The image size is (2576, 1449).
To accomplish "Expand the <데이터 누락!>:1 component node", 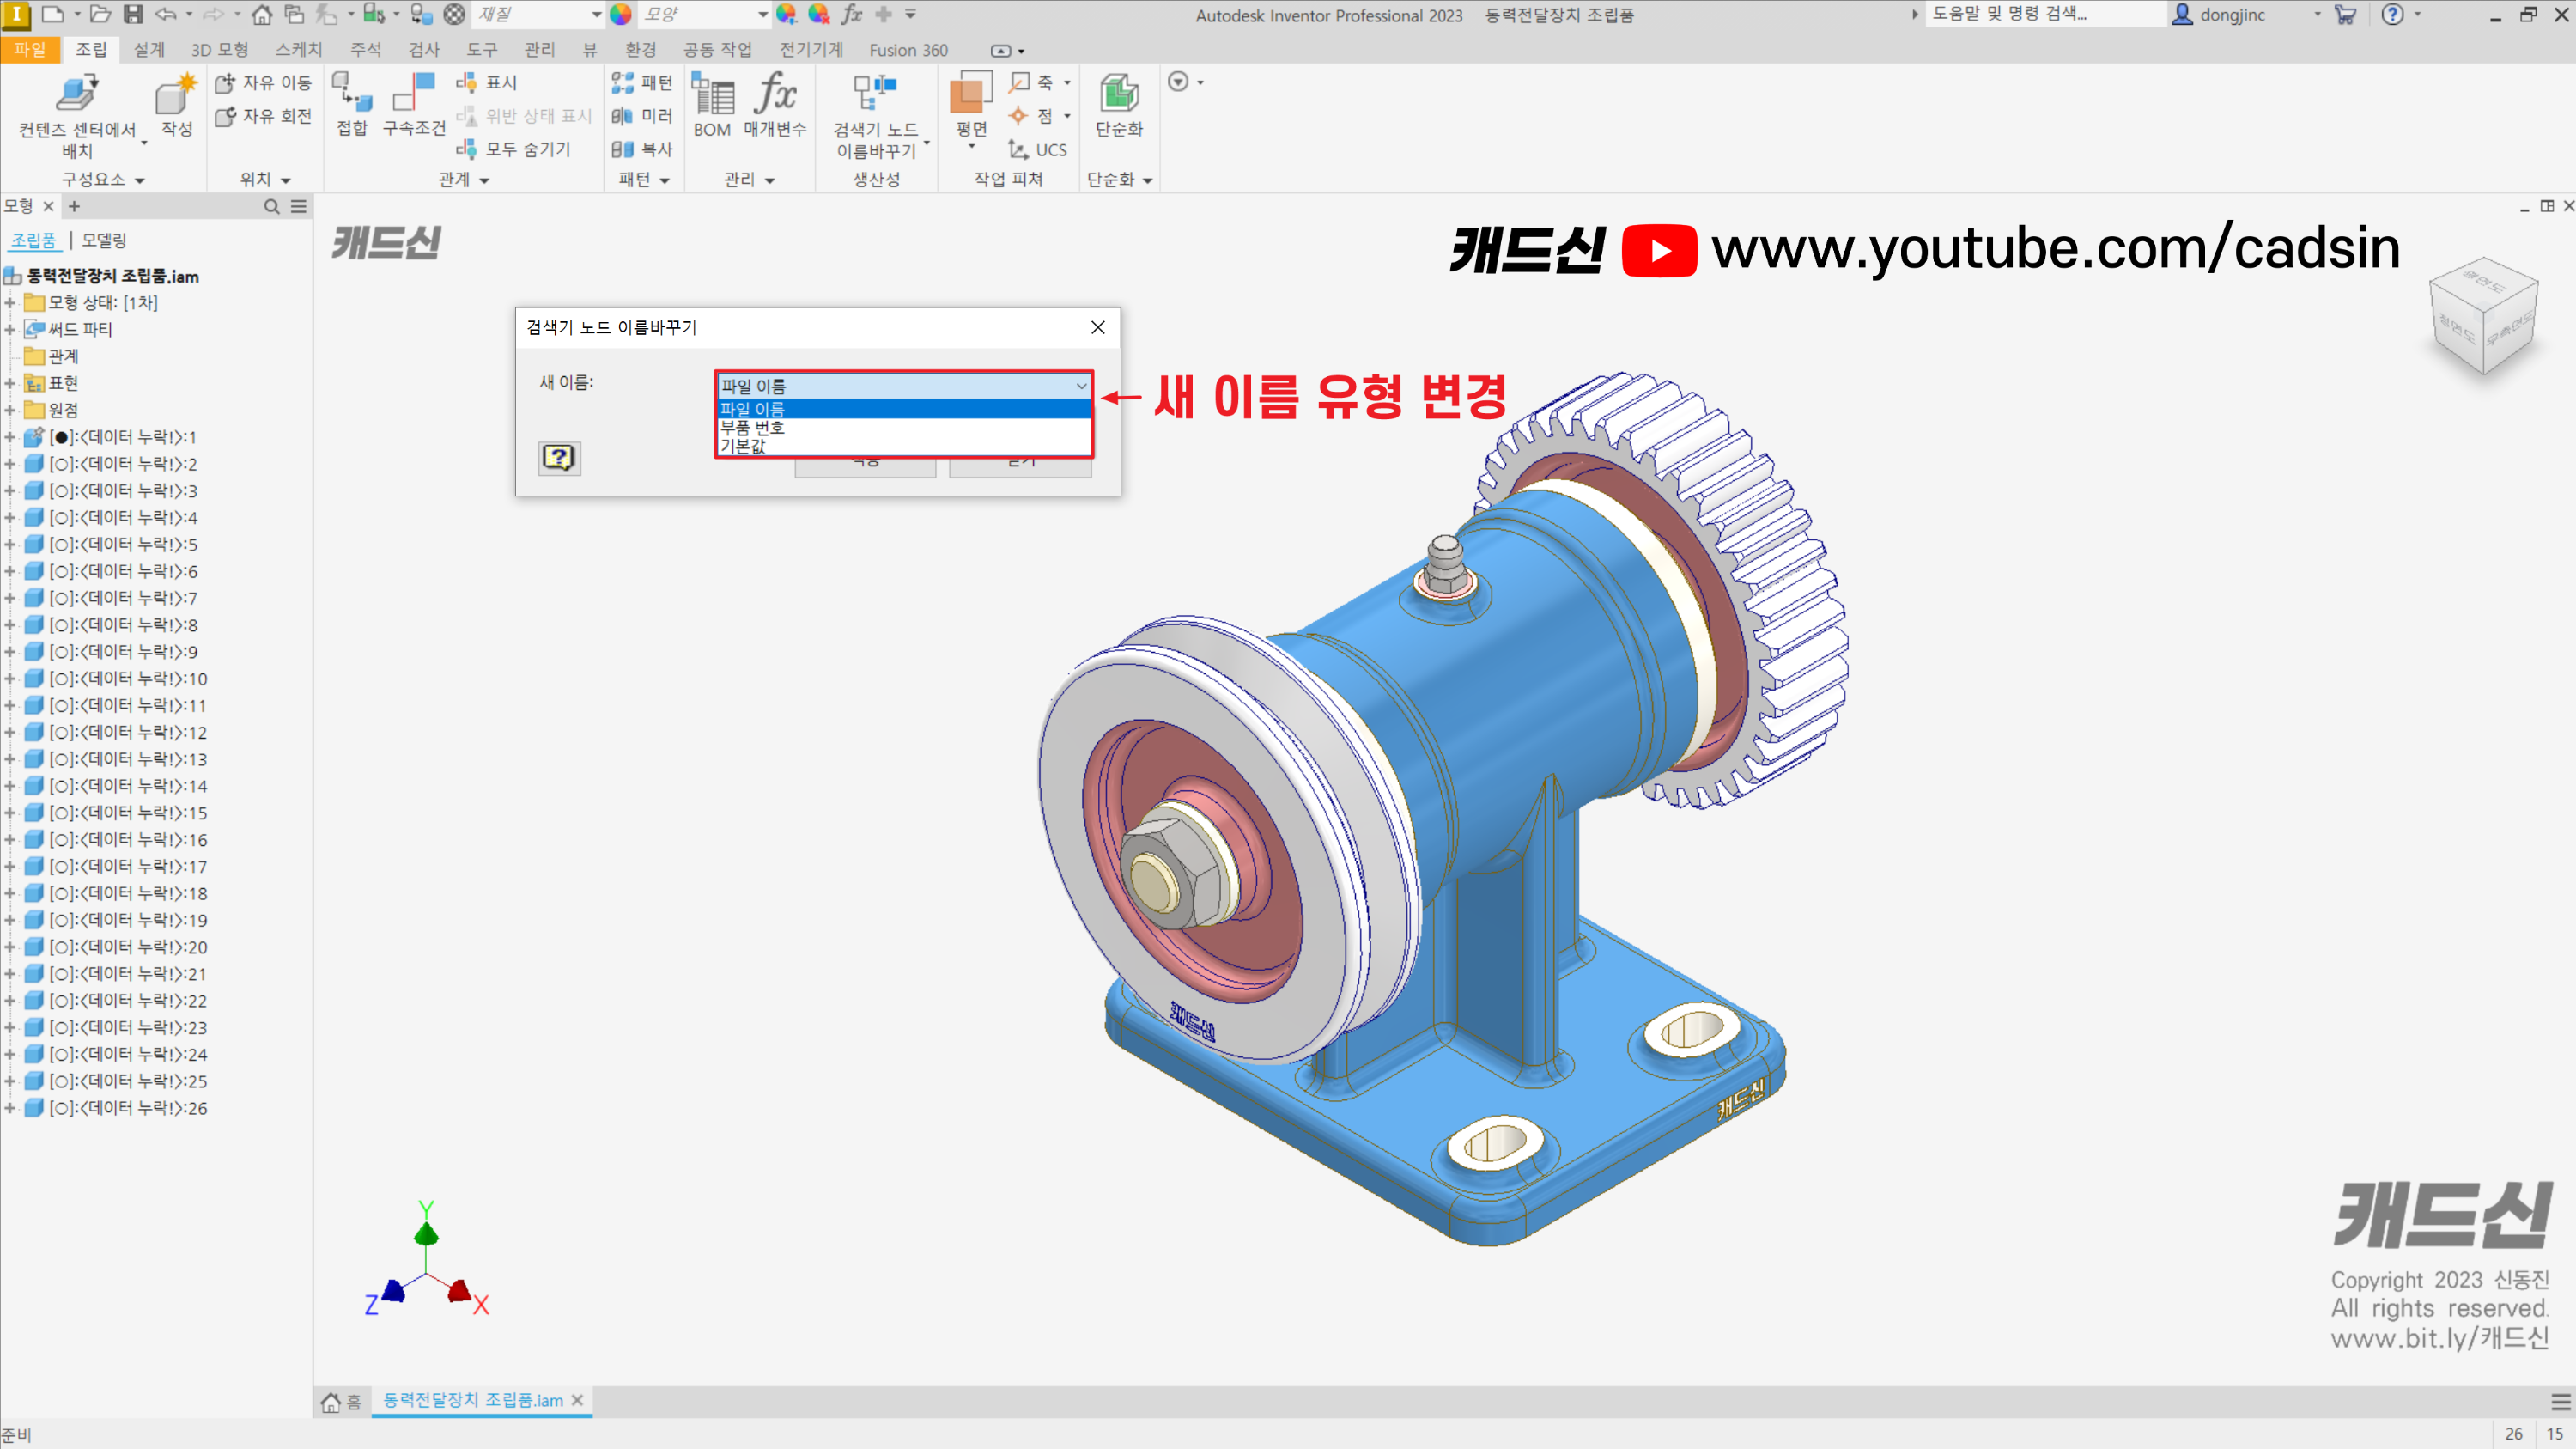I will (10, 437).
